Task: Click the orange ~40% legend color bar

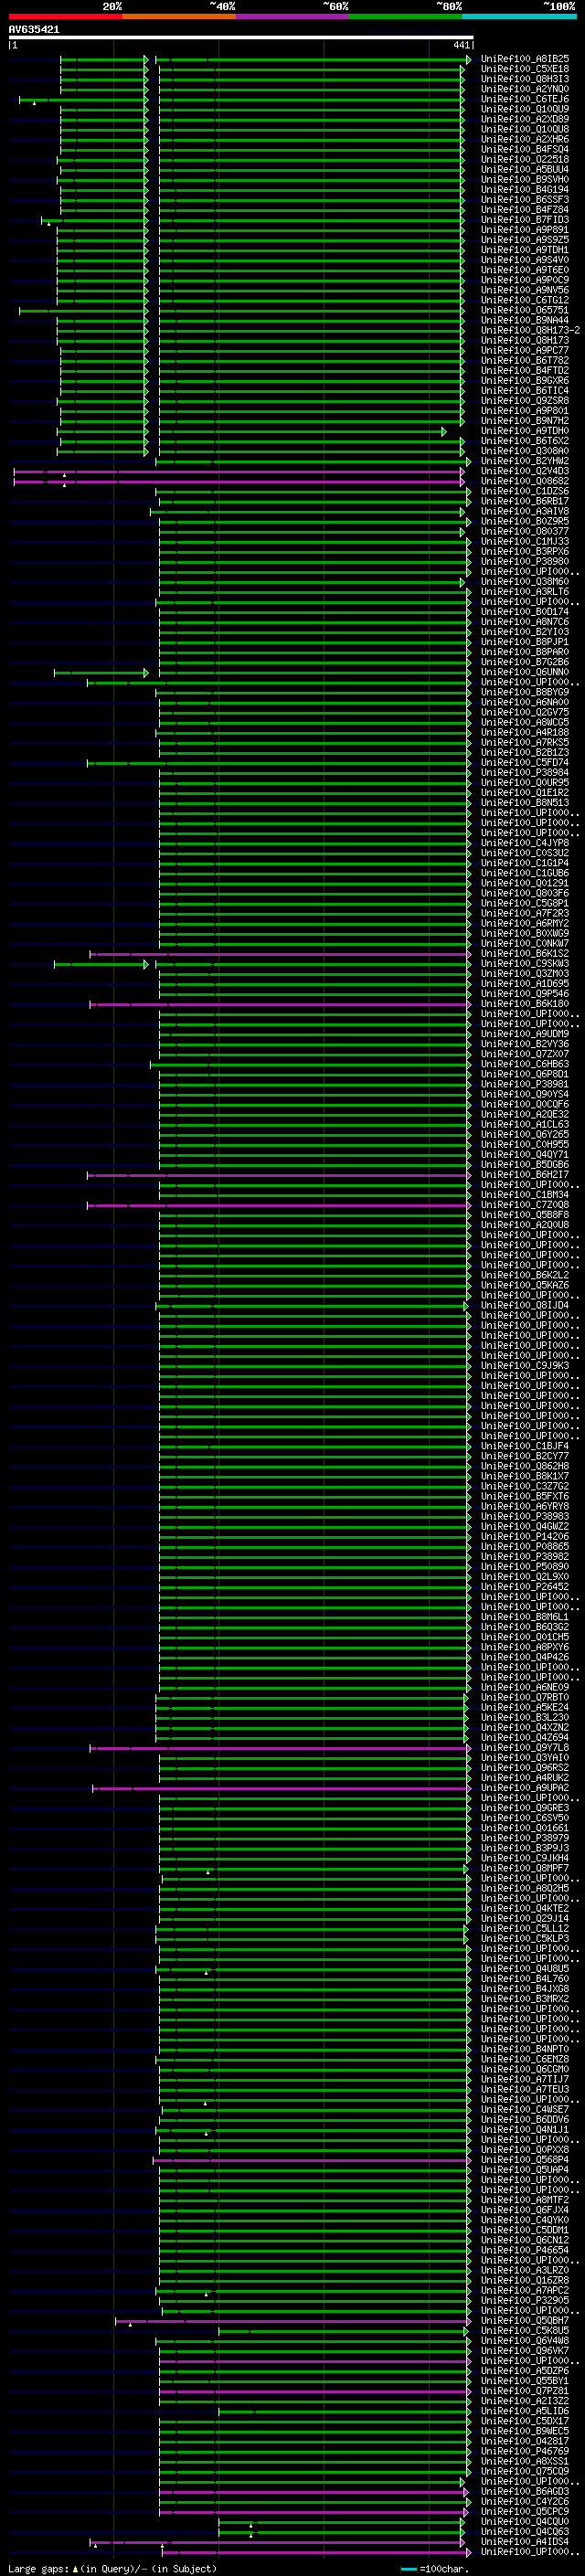Action: [179, 16]
